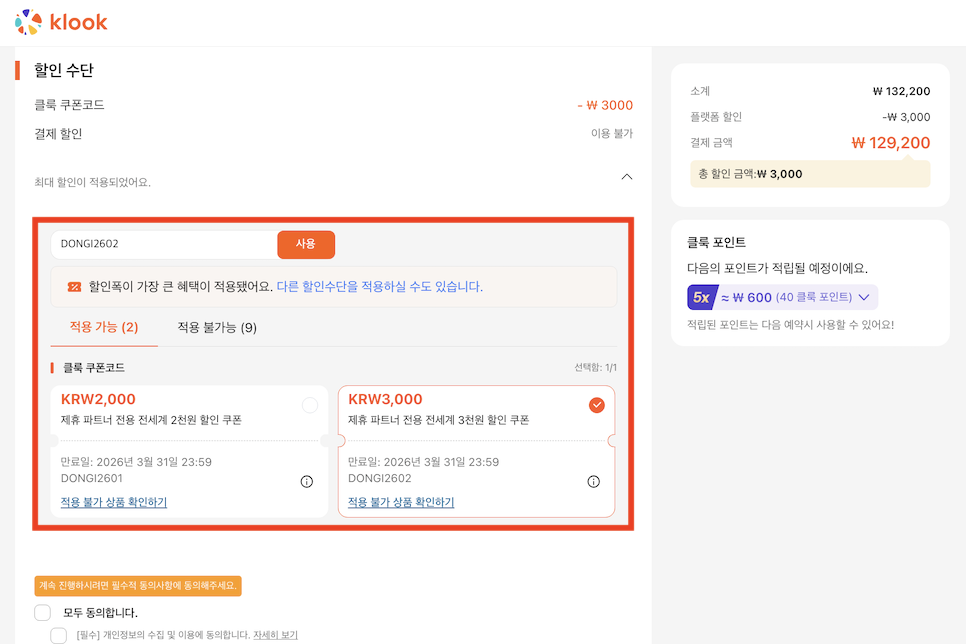
Task: Click the 제휴 파트너 전용 전세계 2천원 할인 쿠폰 text
Action: click(151, 420)
